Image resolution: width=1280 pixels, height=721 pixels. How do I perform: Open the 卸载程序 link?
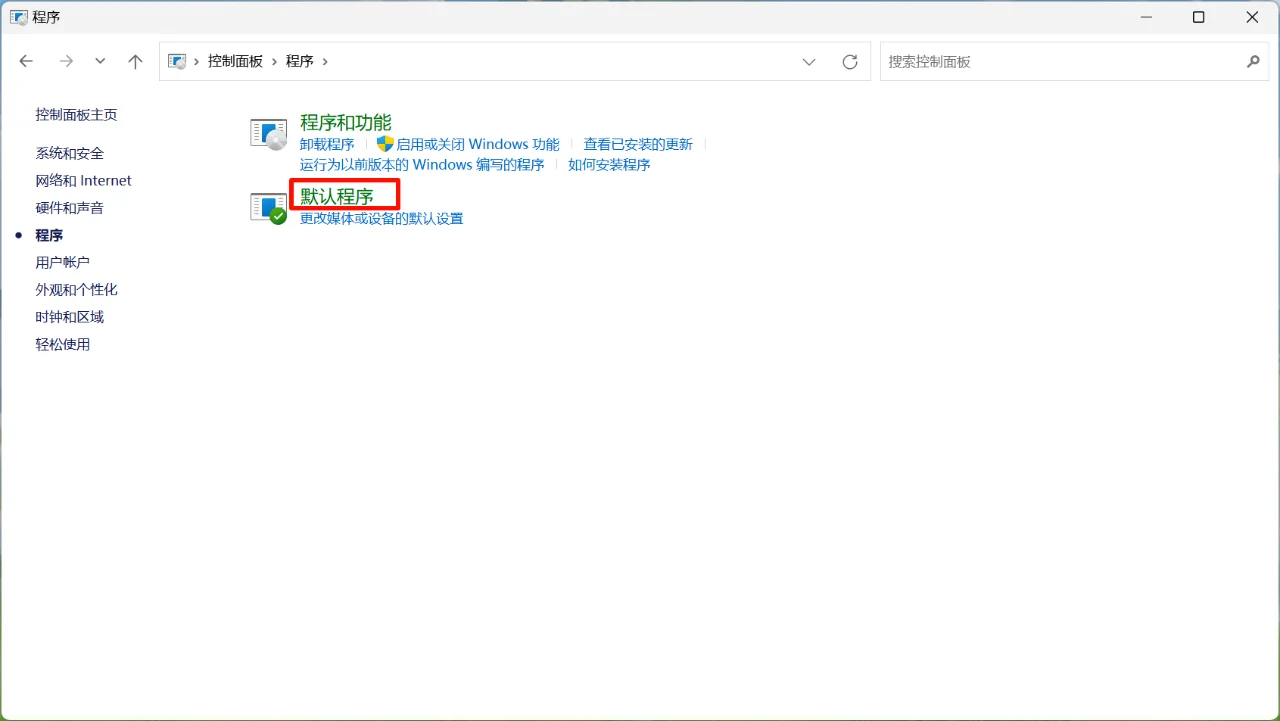coord(326,143)
